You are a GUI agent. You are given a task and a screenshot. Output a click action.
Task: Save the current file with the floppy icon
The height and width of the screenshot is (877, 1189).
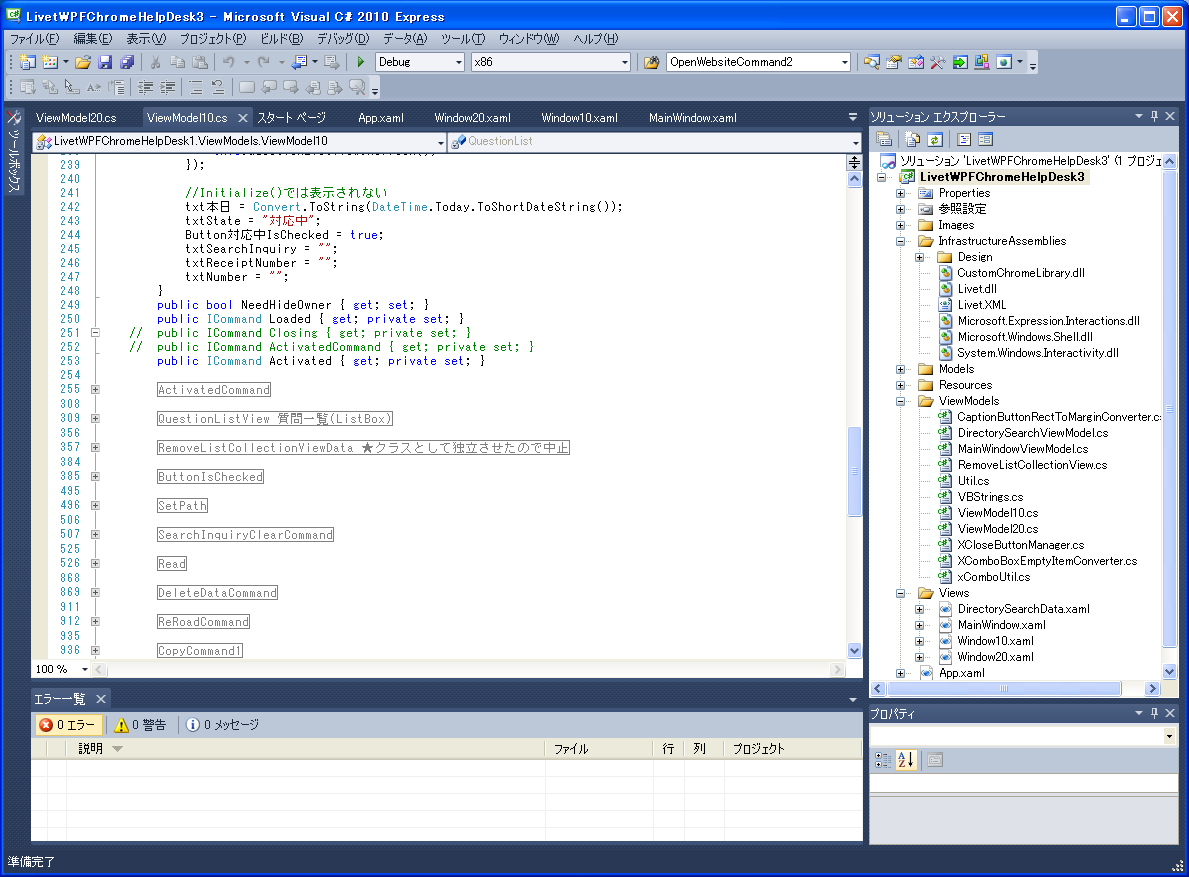coord(105,62)
